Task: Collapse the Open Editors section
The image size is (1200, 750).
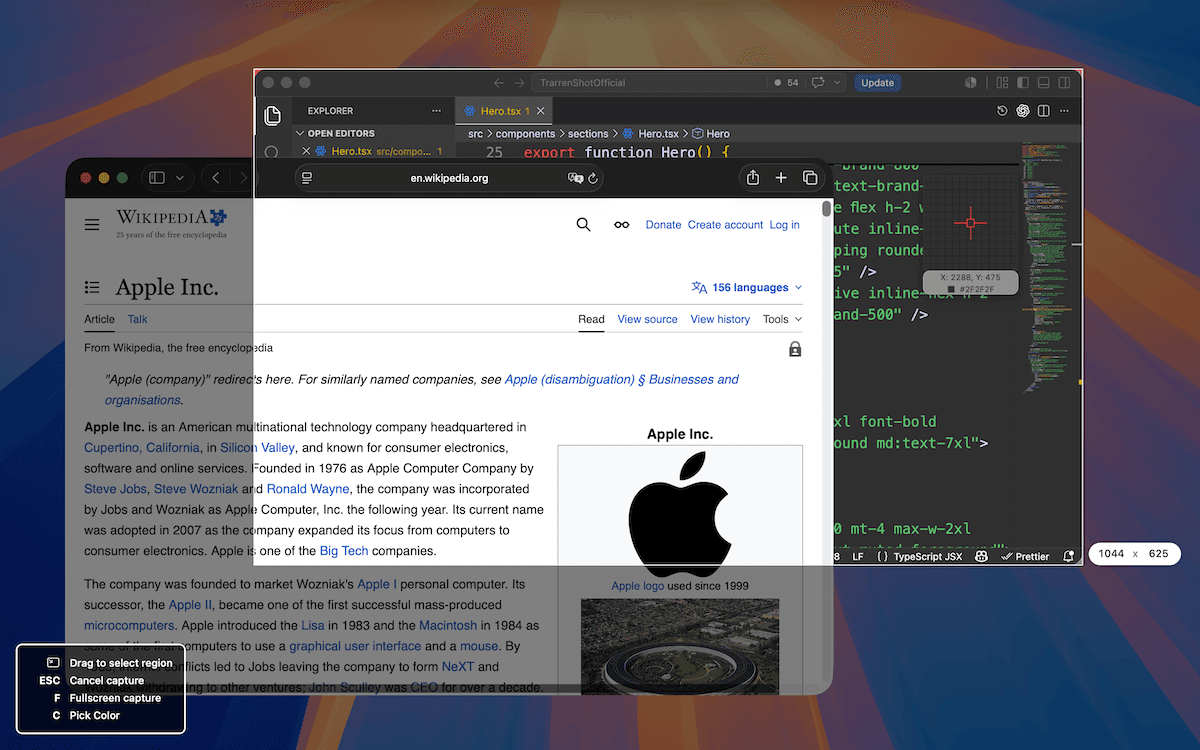Action: coord(335,133)
